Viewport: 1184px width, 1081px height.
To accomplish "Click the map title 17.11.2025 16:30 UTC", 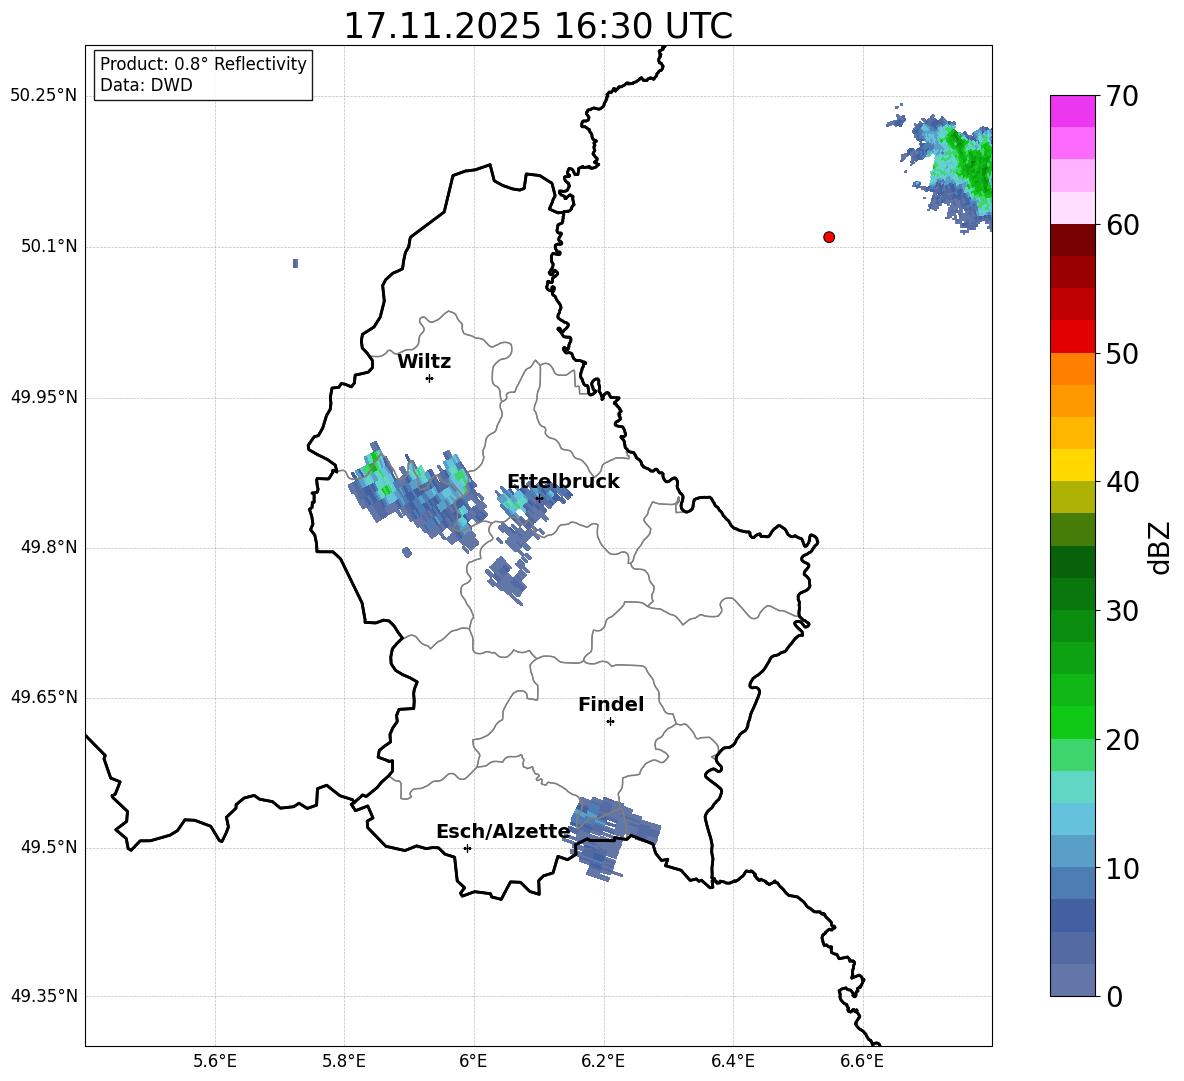I will [x=538, y=26].
